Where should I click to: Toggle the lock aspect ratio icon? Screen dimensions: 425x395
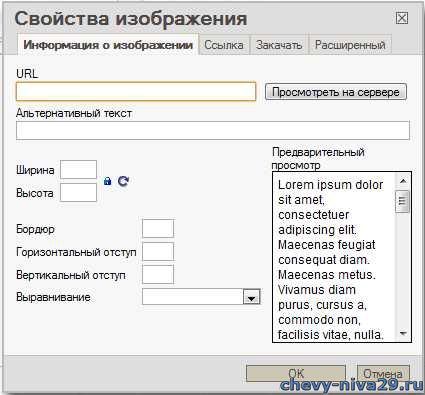[107, 181]
